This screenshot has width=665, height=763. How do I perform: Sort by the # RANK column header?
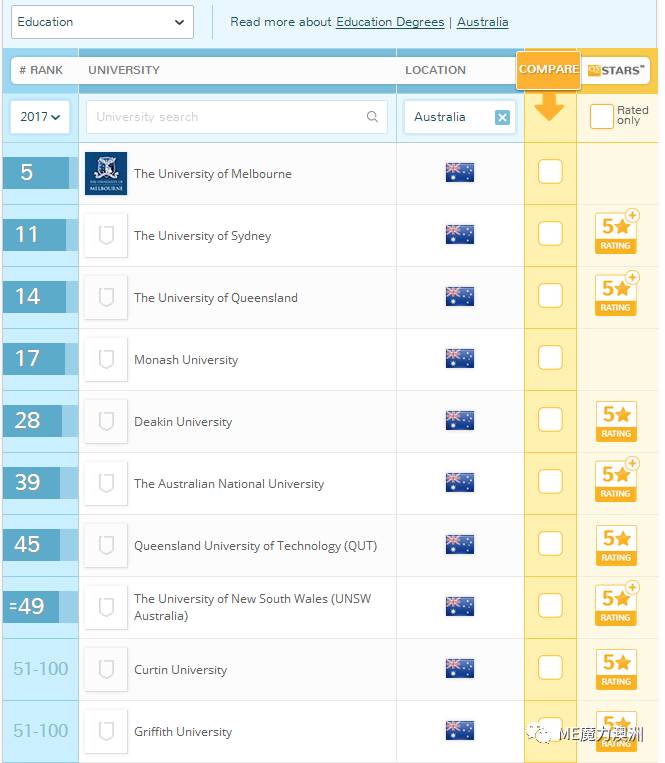pos(41,70)
